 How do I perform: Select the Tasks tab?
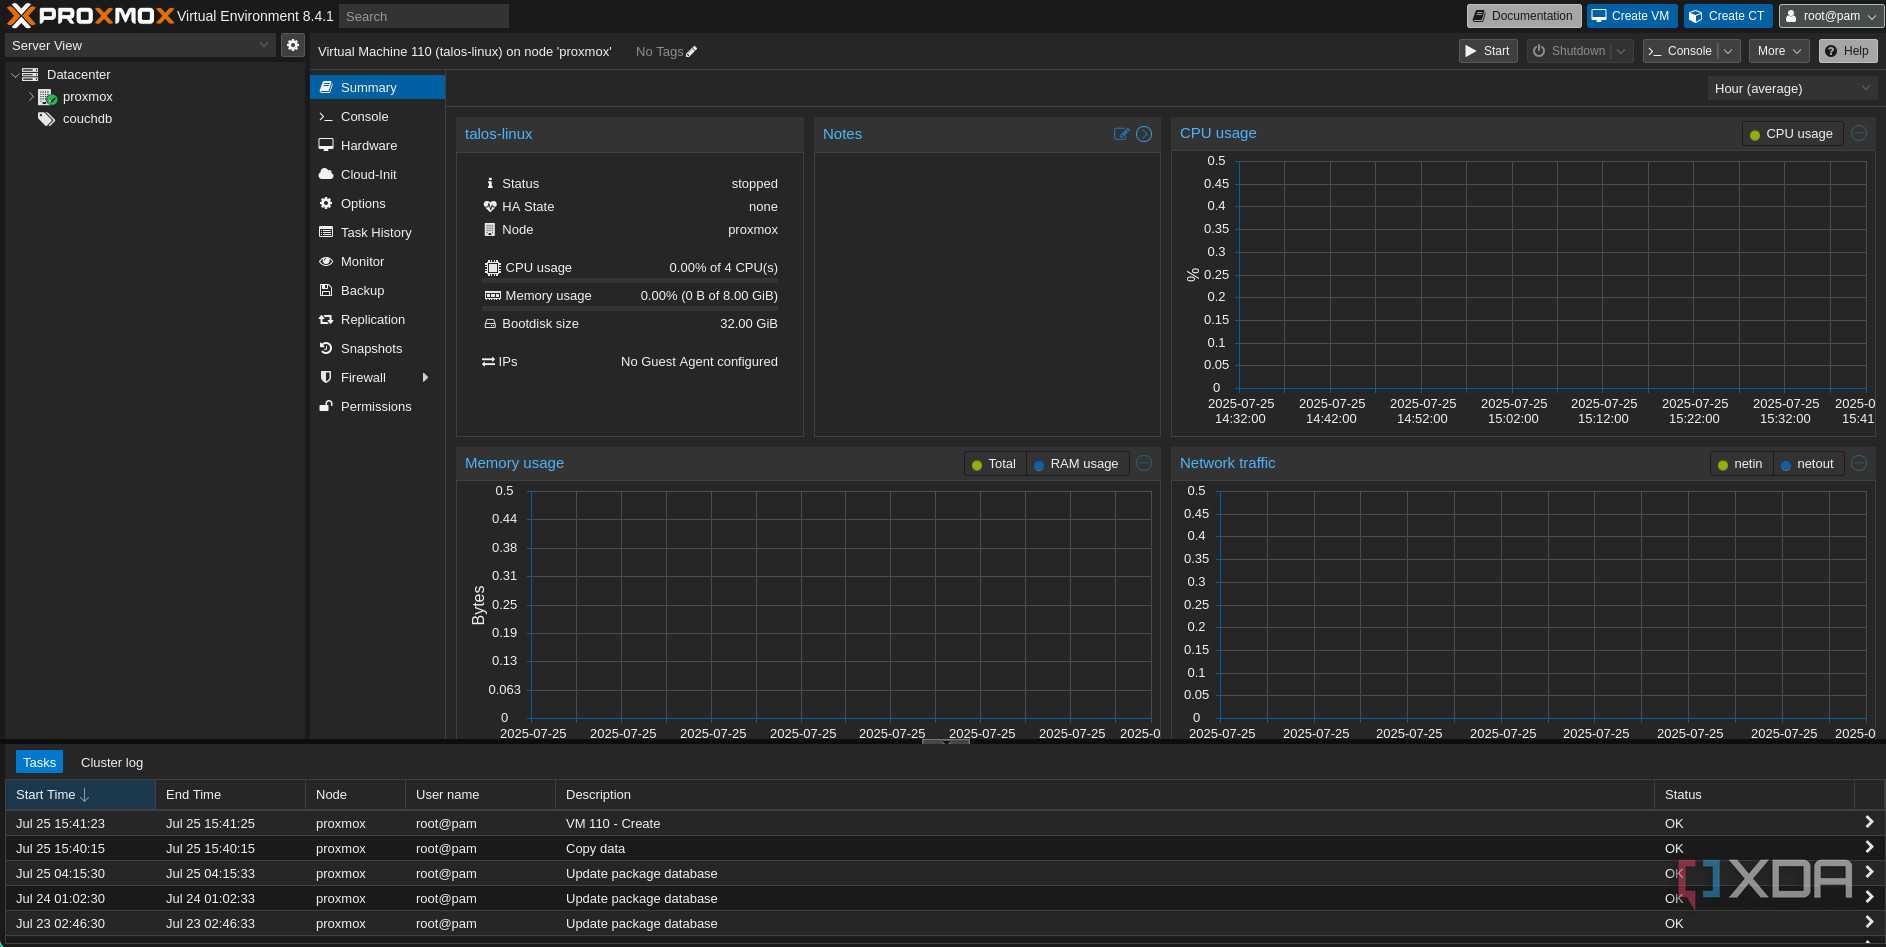point(39,762)
